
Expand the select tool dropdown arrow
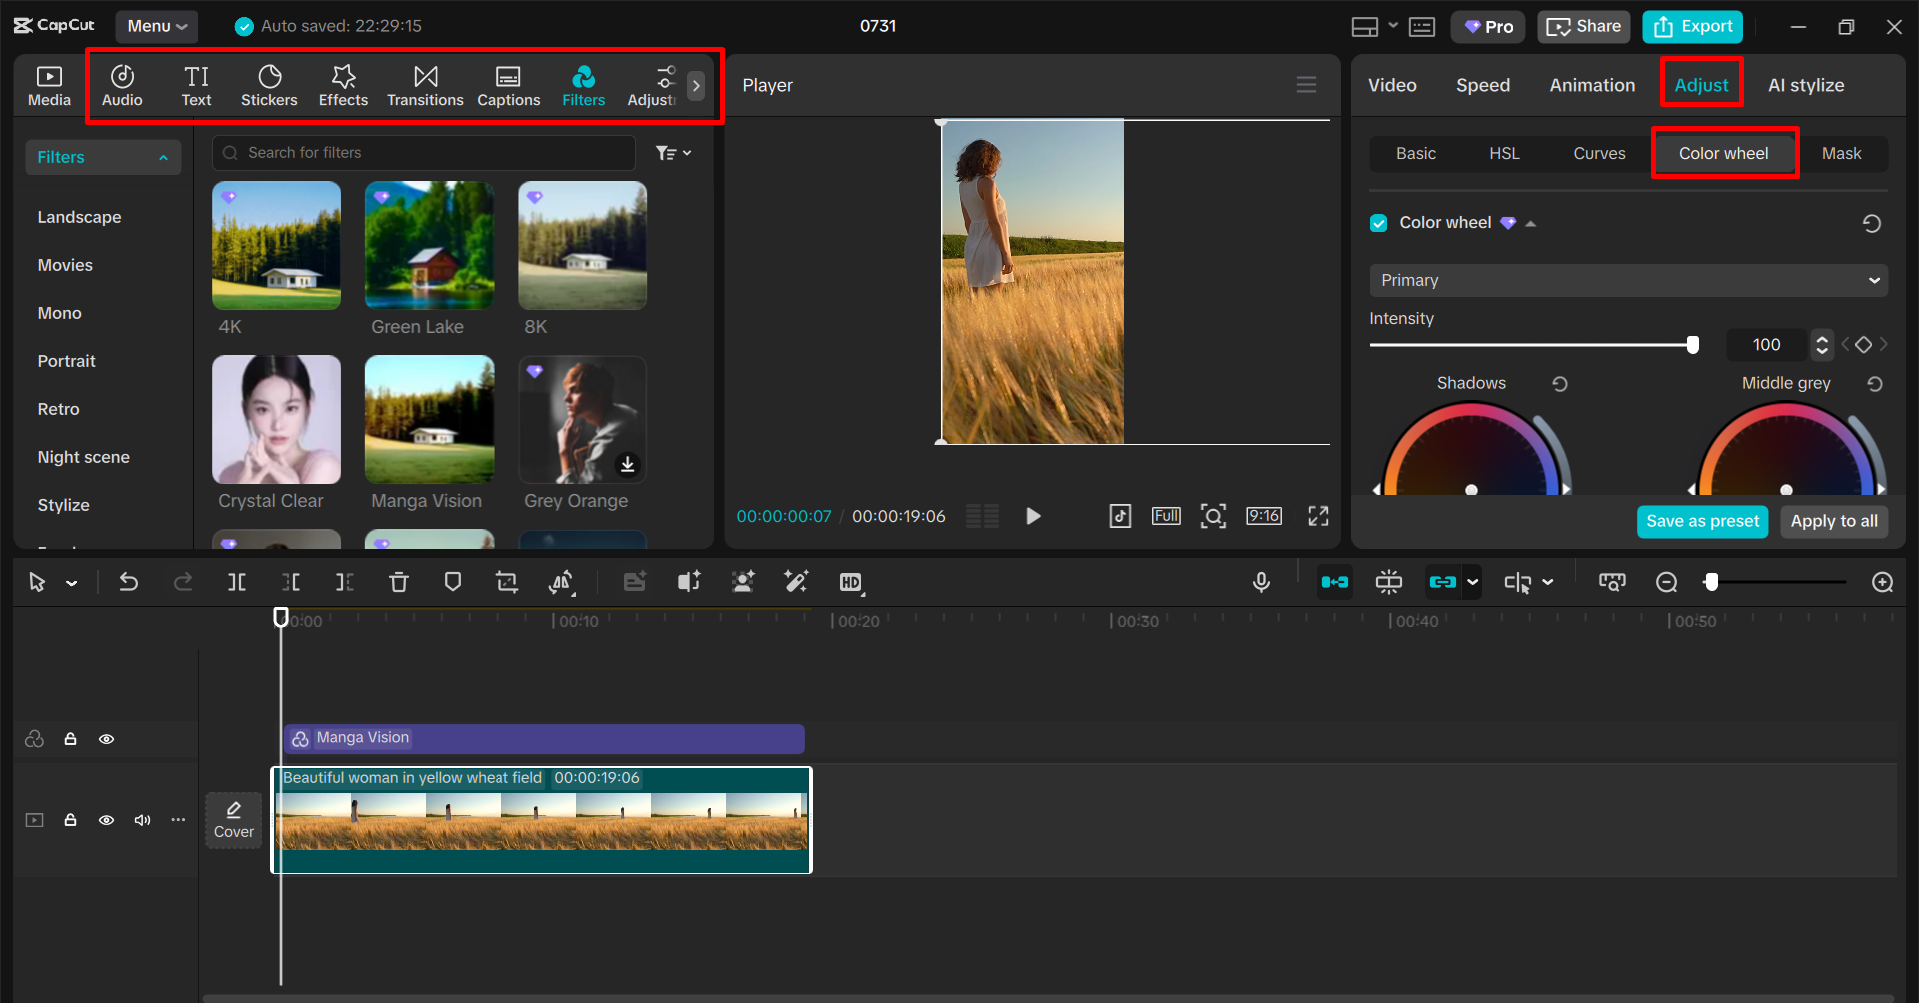point(70,581)
